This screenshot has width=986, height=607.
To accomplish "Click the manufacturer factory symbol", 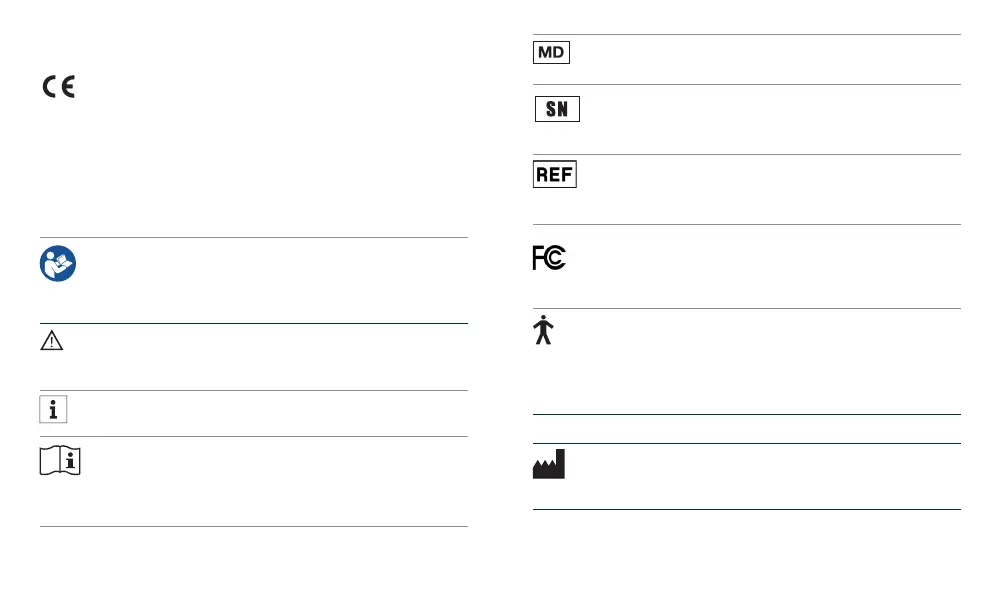I will 549,465.
